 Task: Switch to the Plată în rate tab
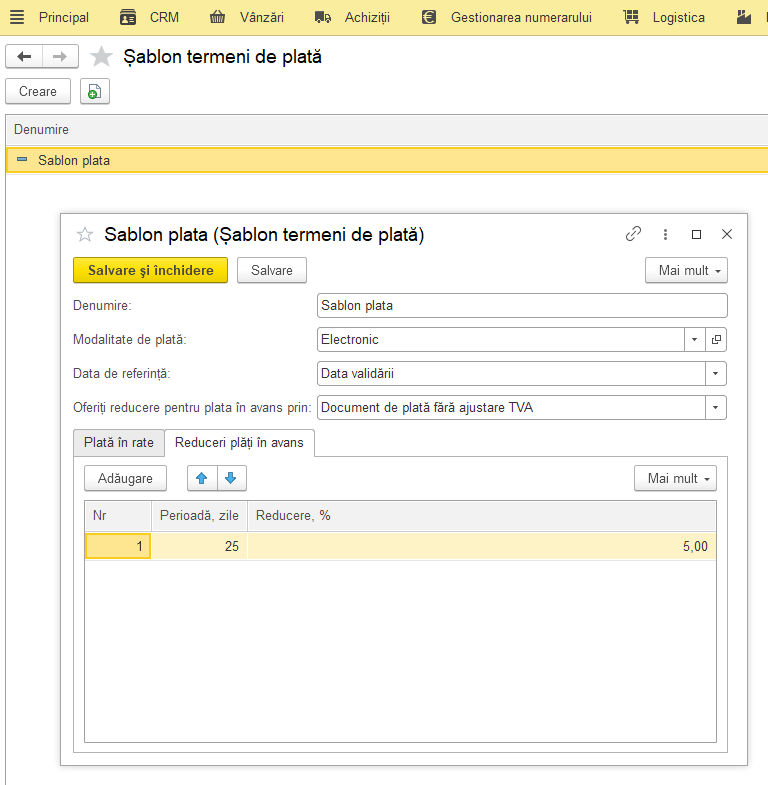(x=119, y=443)
